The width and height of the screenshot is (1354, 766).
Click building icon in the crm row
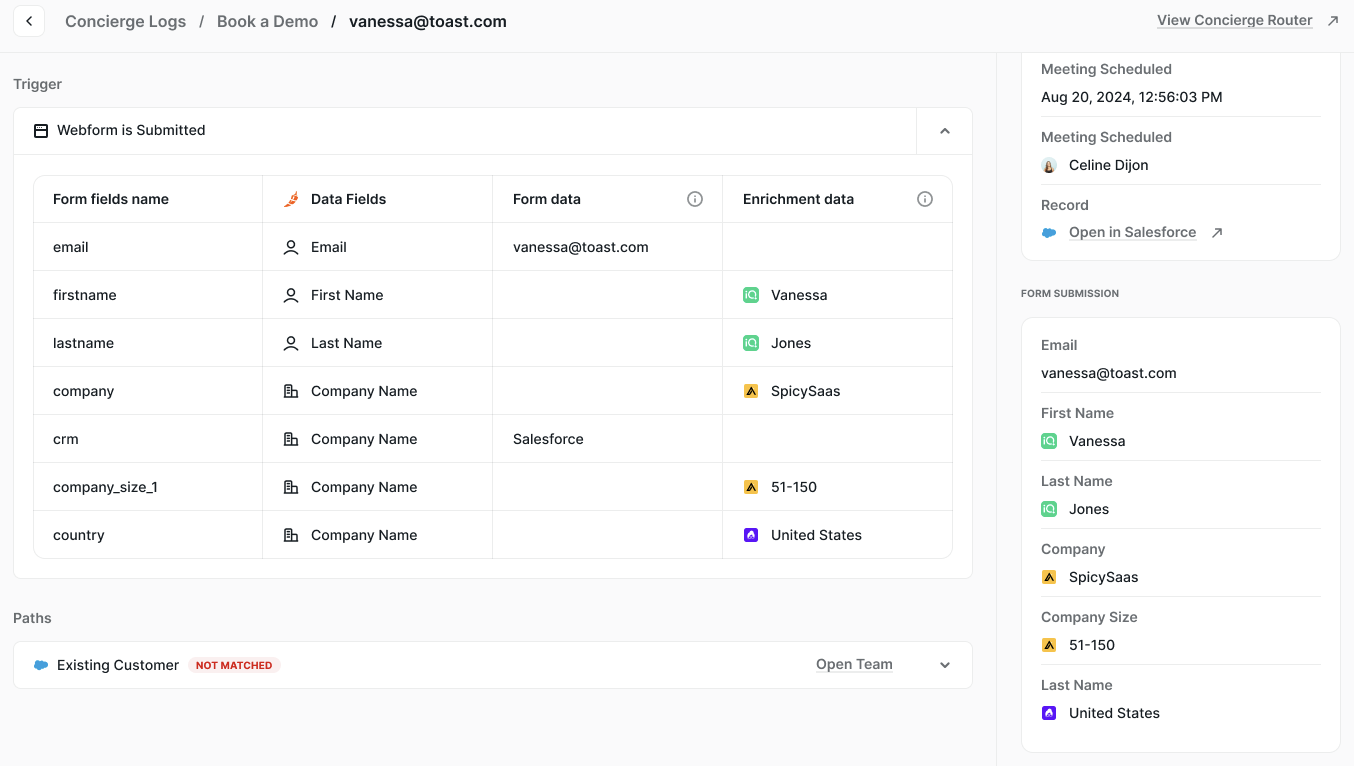click(x=291, y=439)
